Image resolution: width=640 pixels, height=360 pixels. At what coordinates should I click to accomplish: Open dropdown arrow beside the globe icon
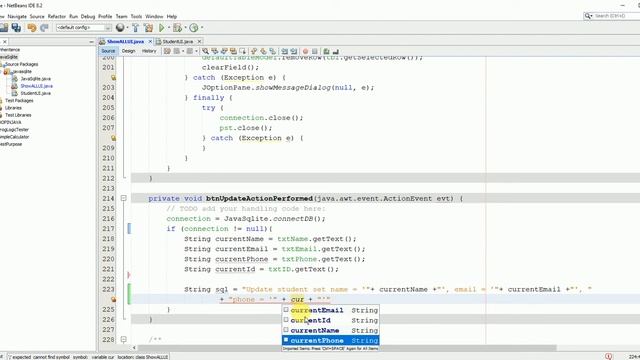pyautogui.click(x=128, y=28)
